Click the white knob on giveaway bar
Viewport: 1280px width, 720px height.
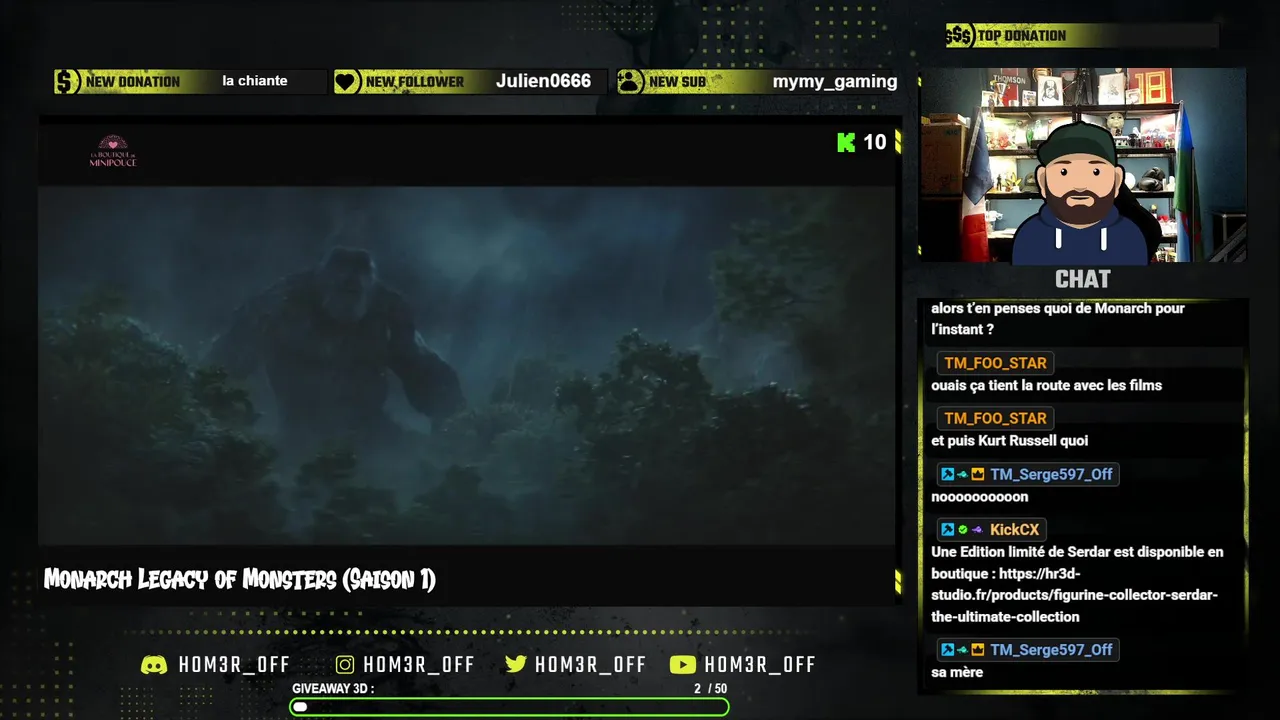(x=300, y=707)
